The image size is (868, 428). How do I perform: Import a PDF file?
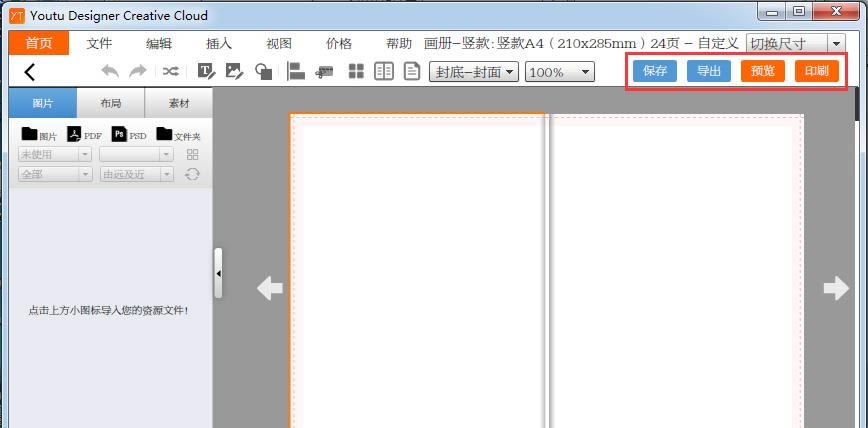(74, 133)
